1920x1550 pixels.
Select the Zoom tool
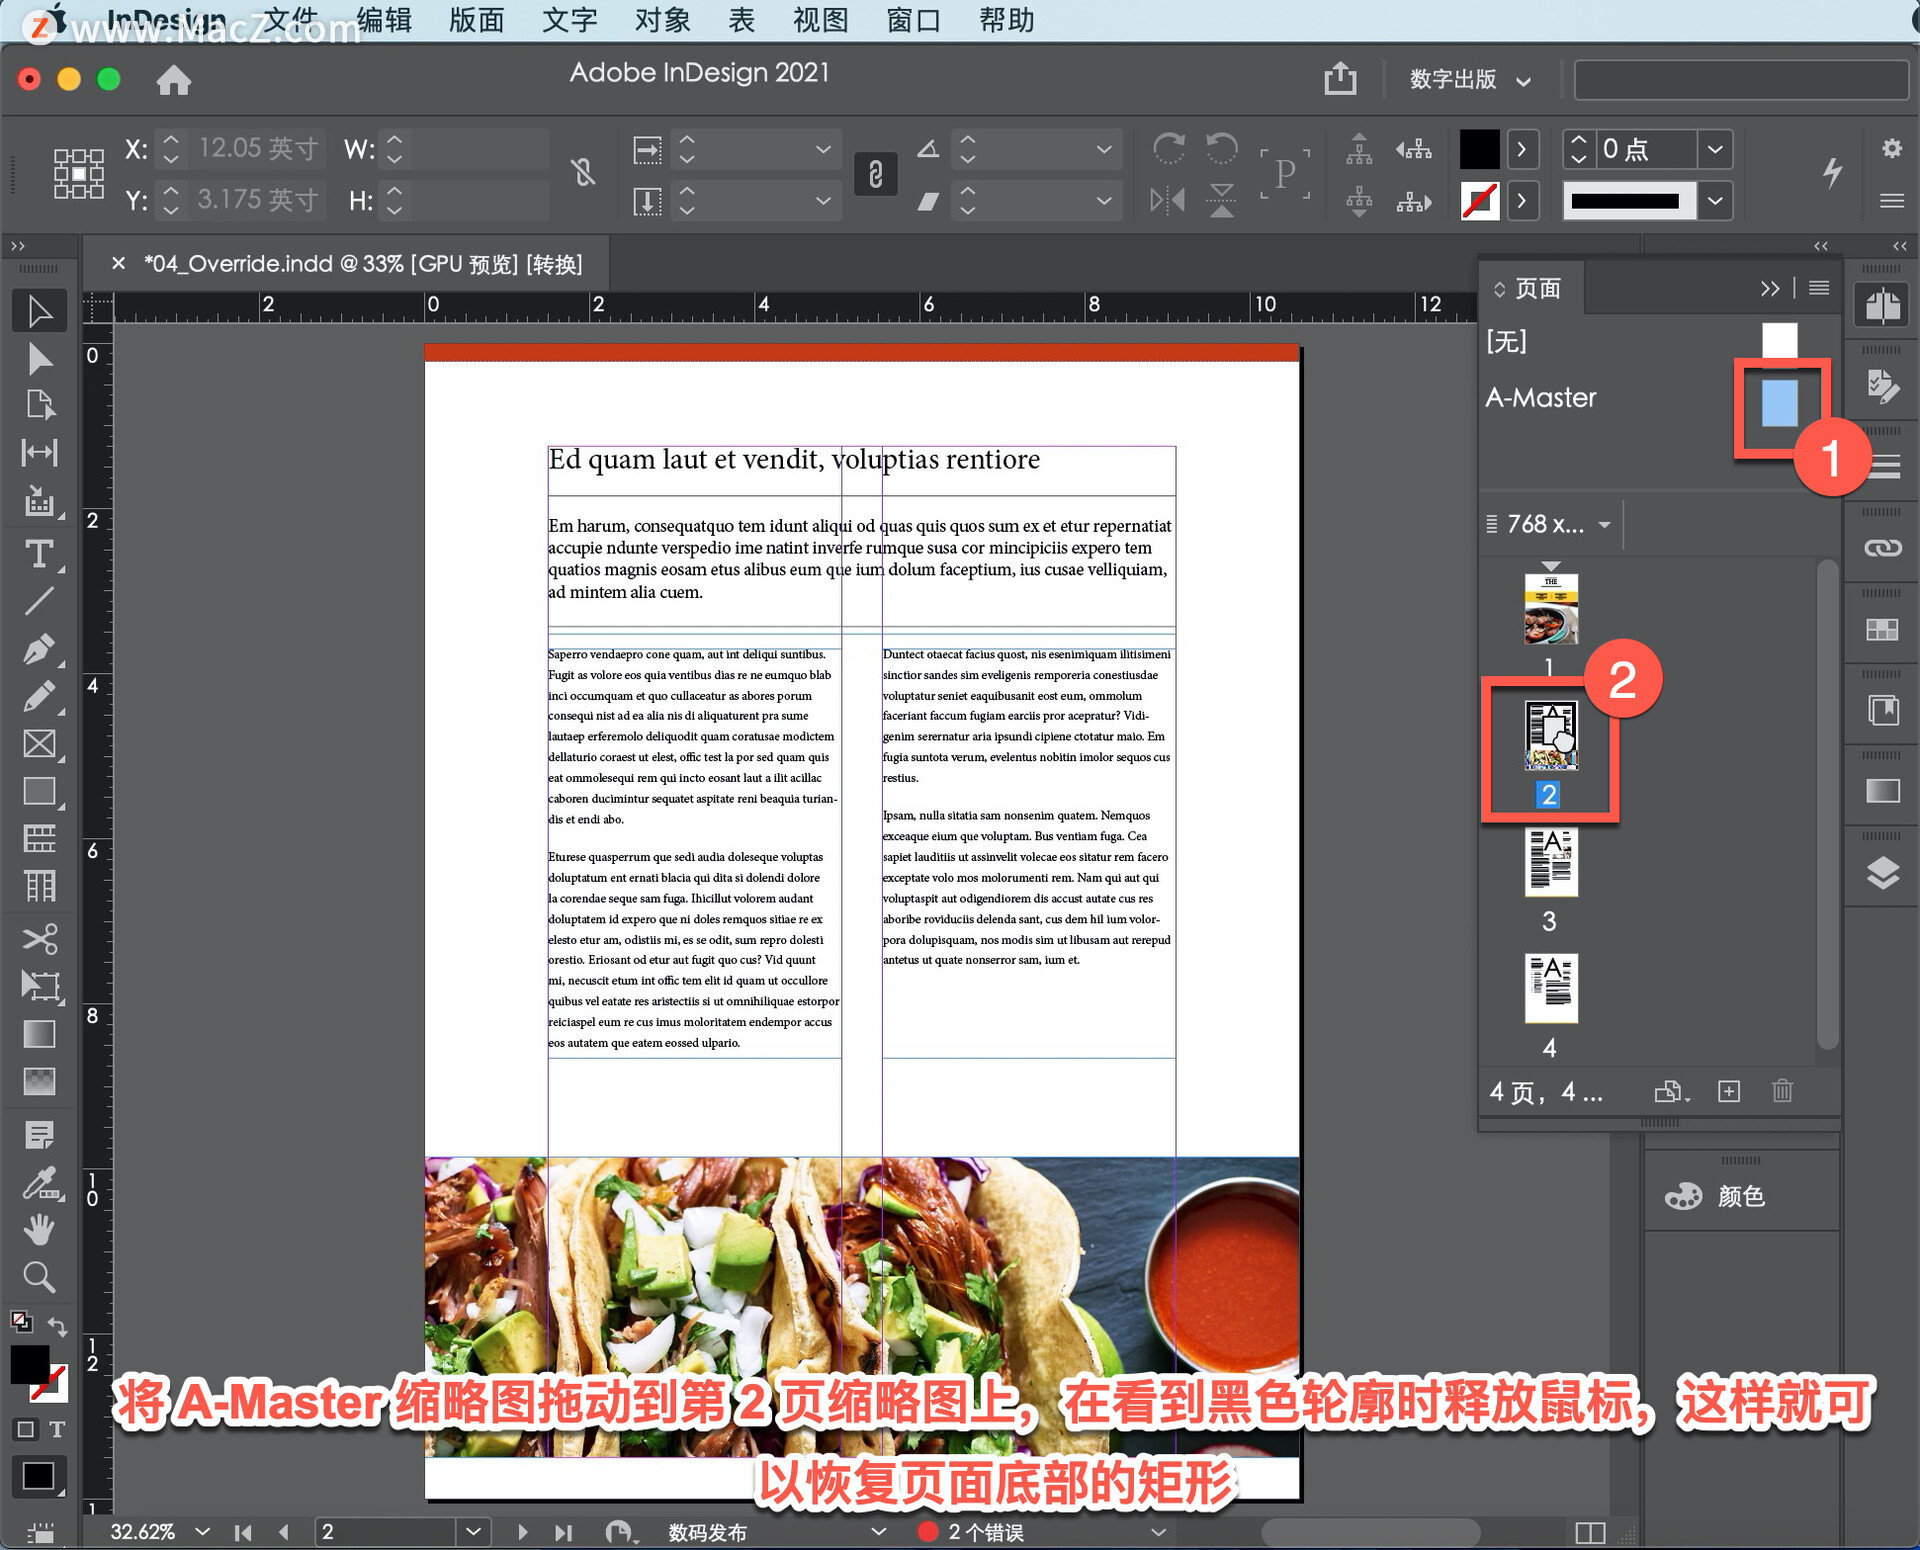point(39,1277)
